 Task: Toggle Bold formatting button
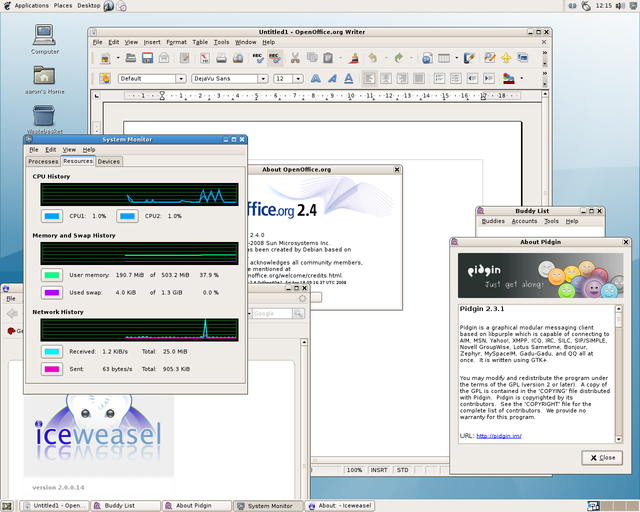(x=316, y=78)
